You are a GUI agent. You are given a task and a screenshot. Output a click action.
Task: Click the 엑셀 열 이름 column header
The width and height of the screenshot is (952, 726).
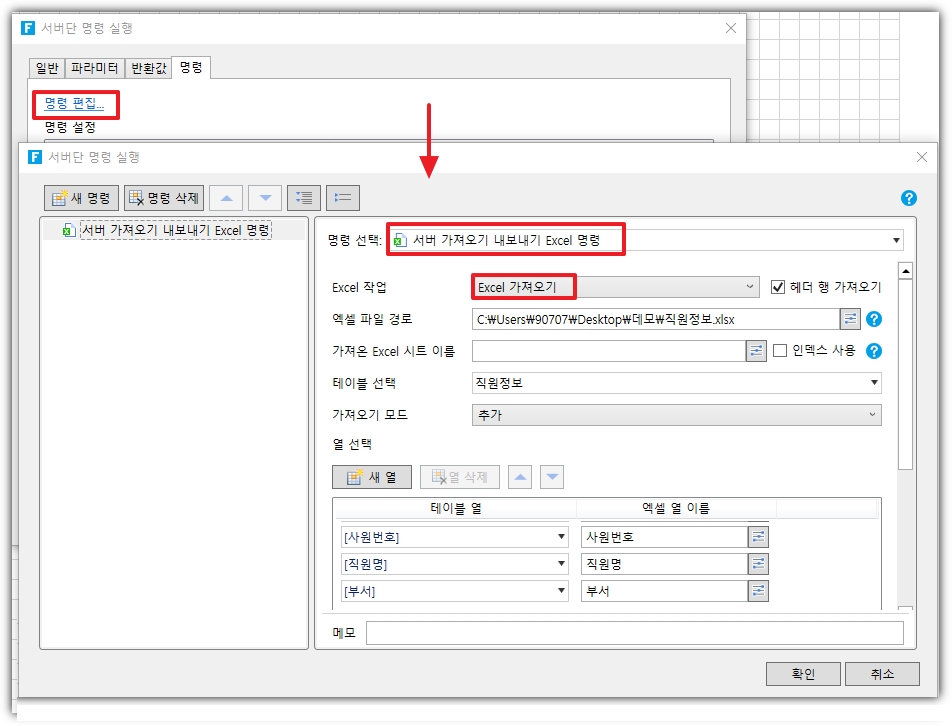click(676, 508)
